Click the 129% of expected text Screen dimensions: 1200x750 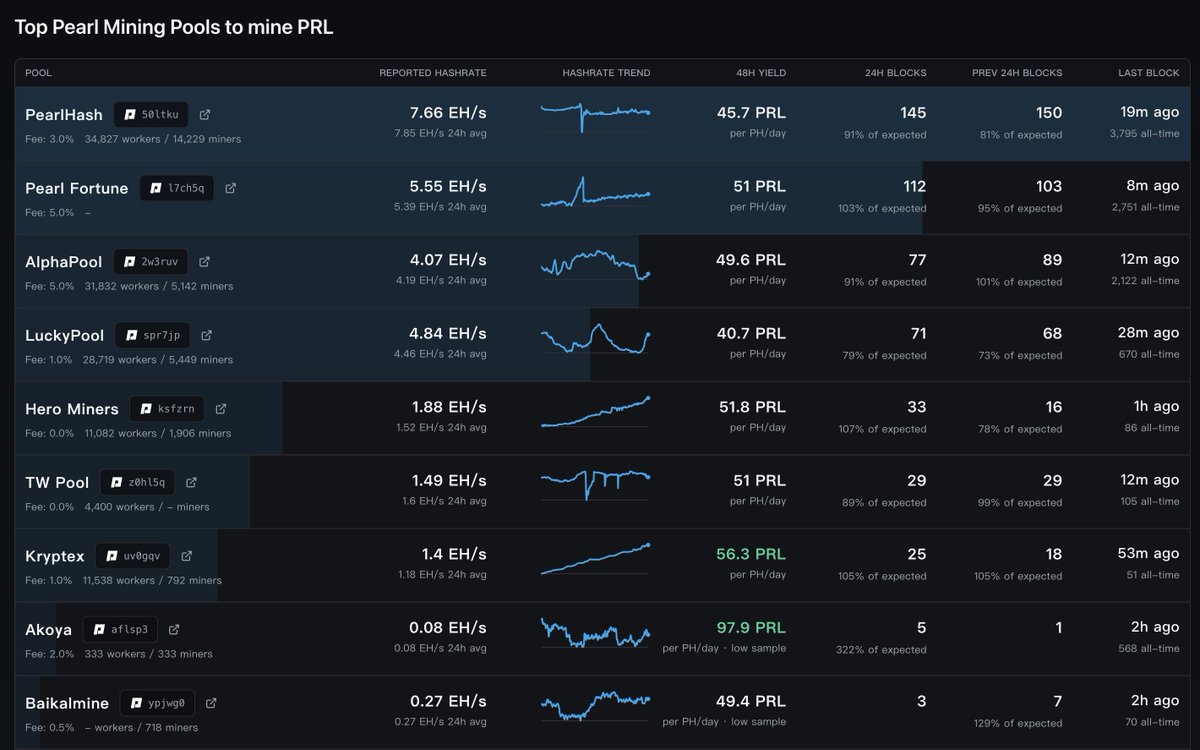[x=1019, y=723]
